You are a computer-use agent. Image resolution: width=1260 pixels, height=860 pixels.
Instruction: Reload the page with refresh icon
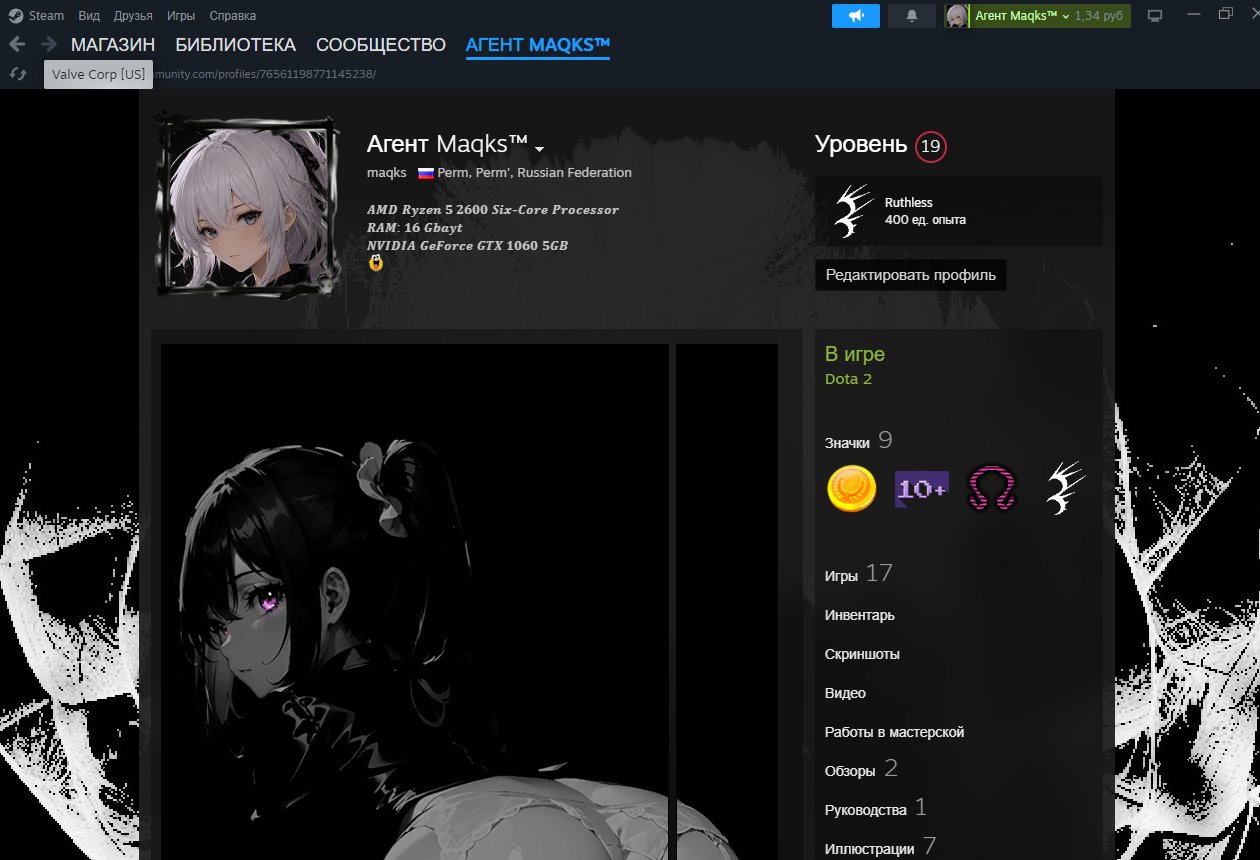18,74
